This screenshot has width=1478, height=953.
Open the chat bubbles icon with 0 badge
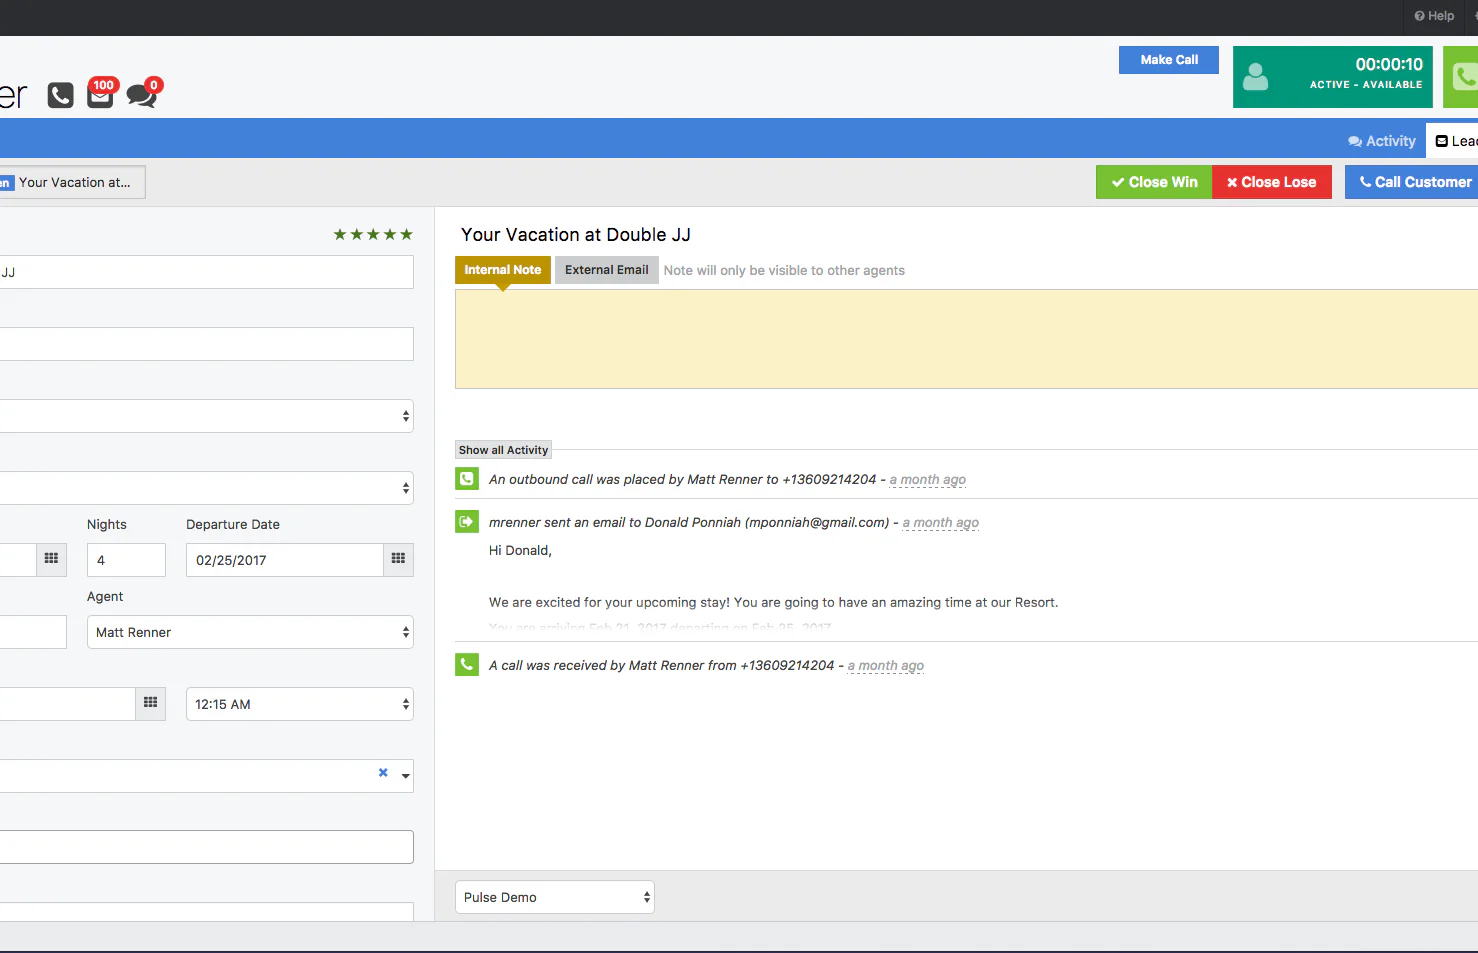point(143,93)
